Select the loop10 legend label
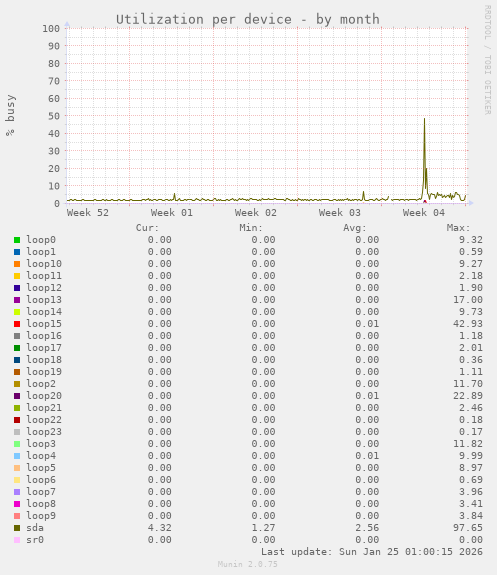The width and height of the screenshot is (497, 575). click(44, 264)
